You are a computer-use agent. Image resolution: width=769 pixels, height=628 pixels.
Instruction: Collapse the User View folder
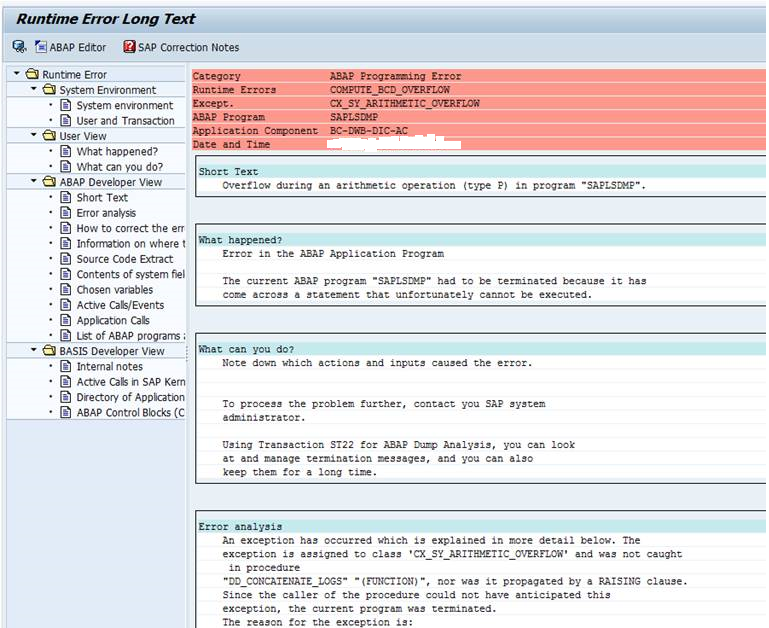34,135
